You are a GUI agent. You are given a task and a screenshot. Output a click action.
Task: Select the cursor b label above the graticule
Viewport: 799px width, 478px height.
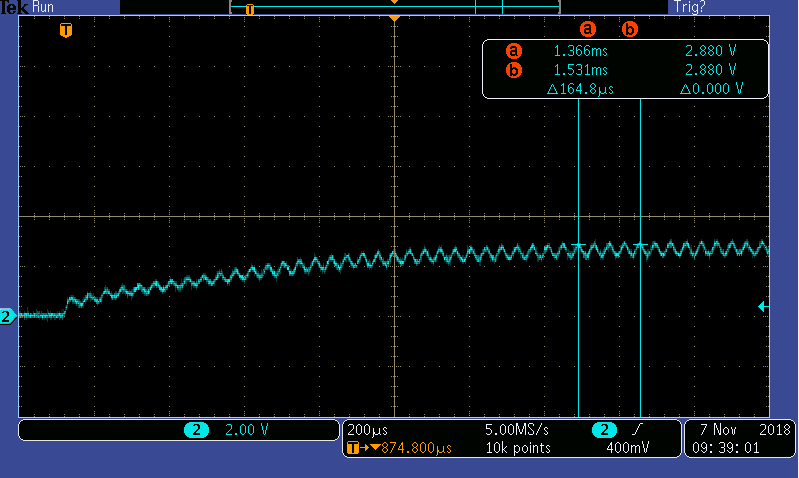pyautogui.click(x=630, y=28)
